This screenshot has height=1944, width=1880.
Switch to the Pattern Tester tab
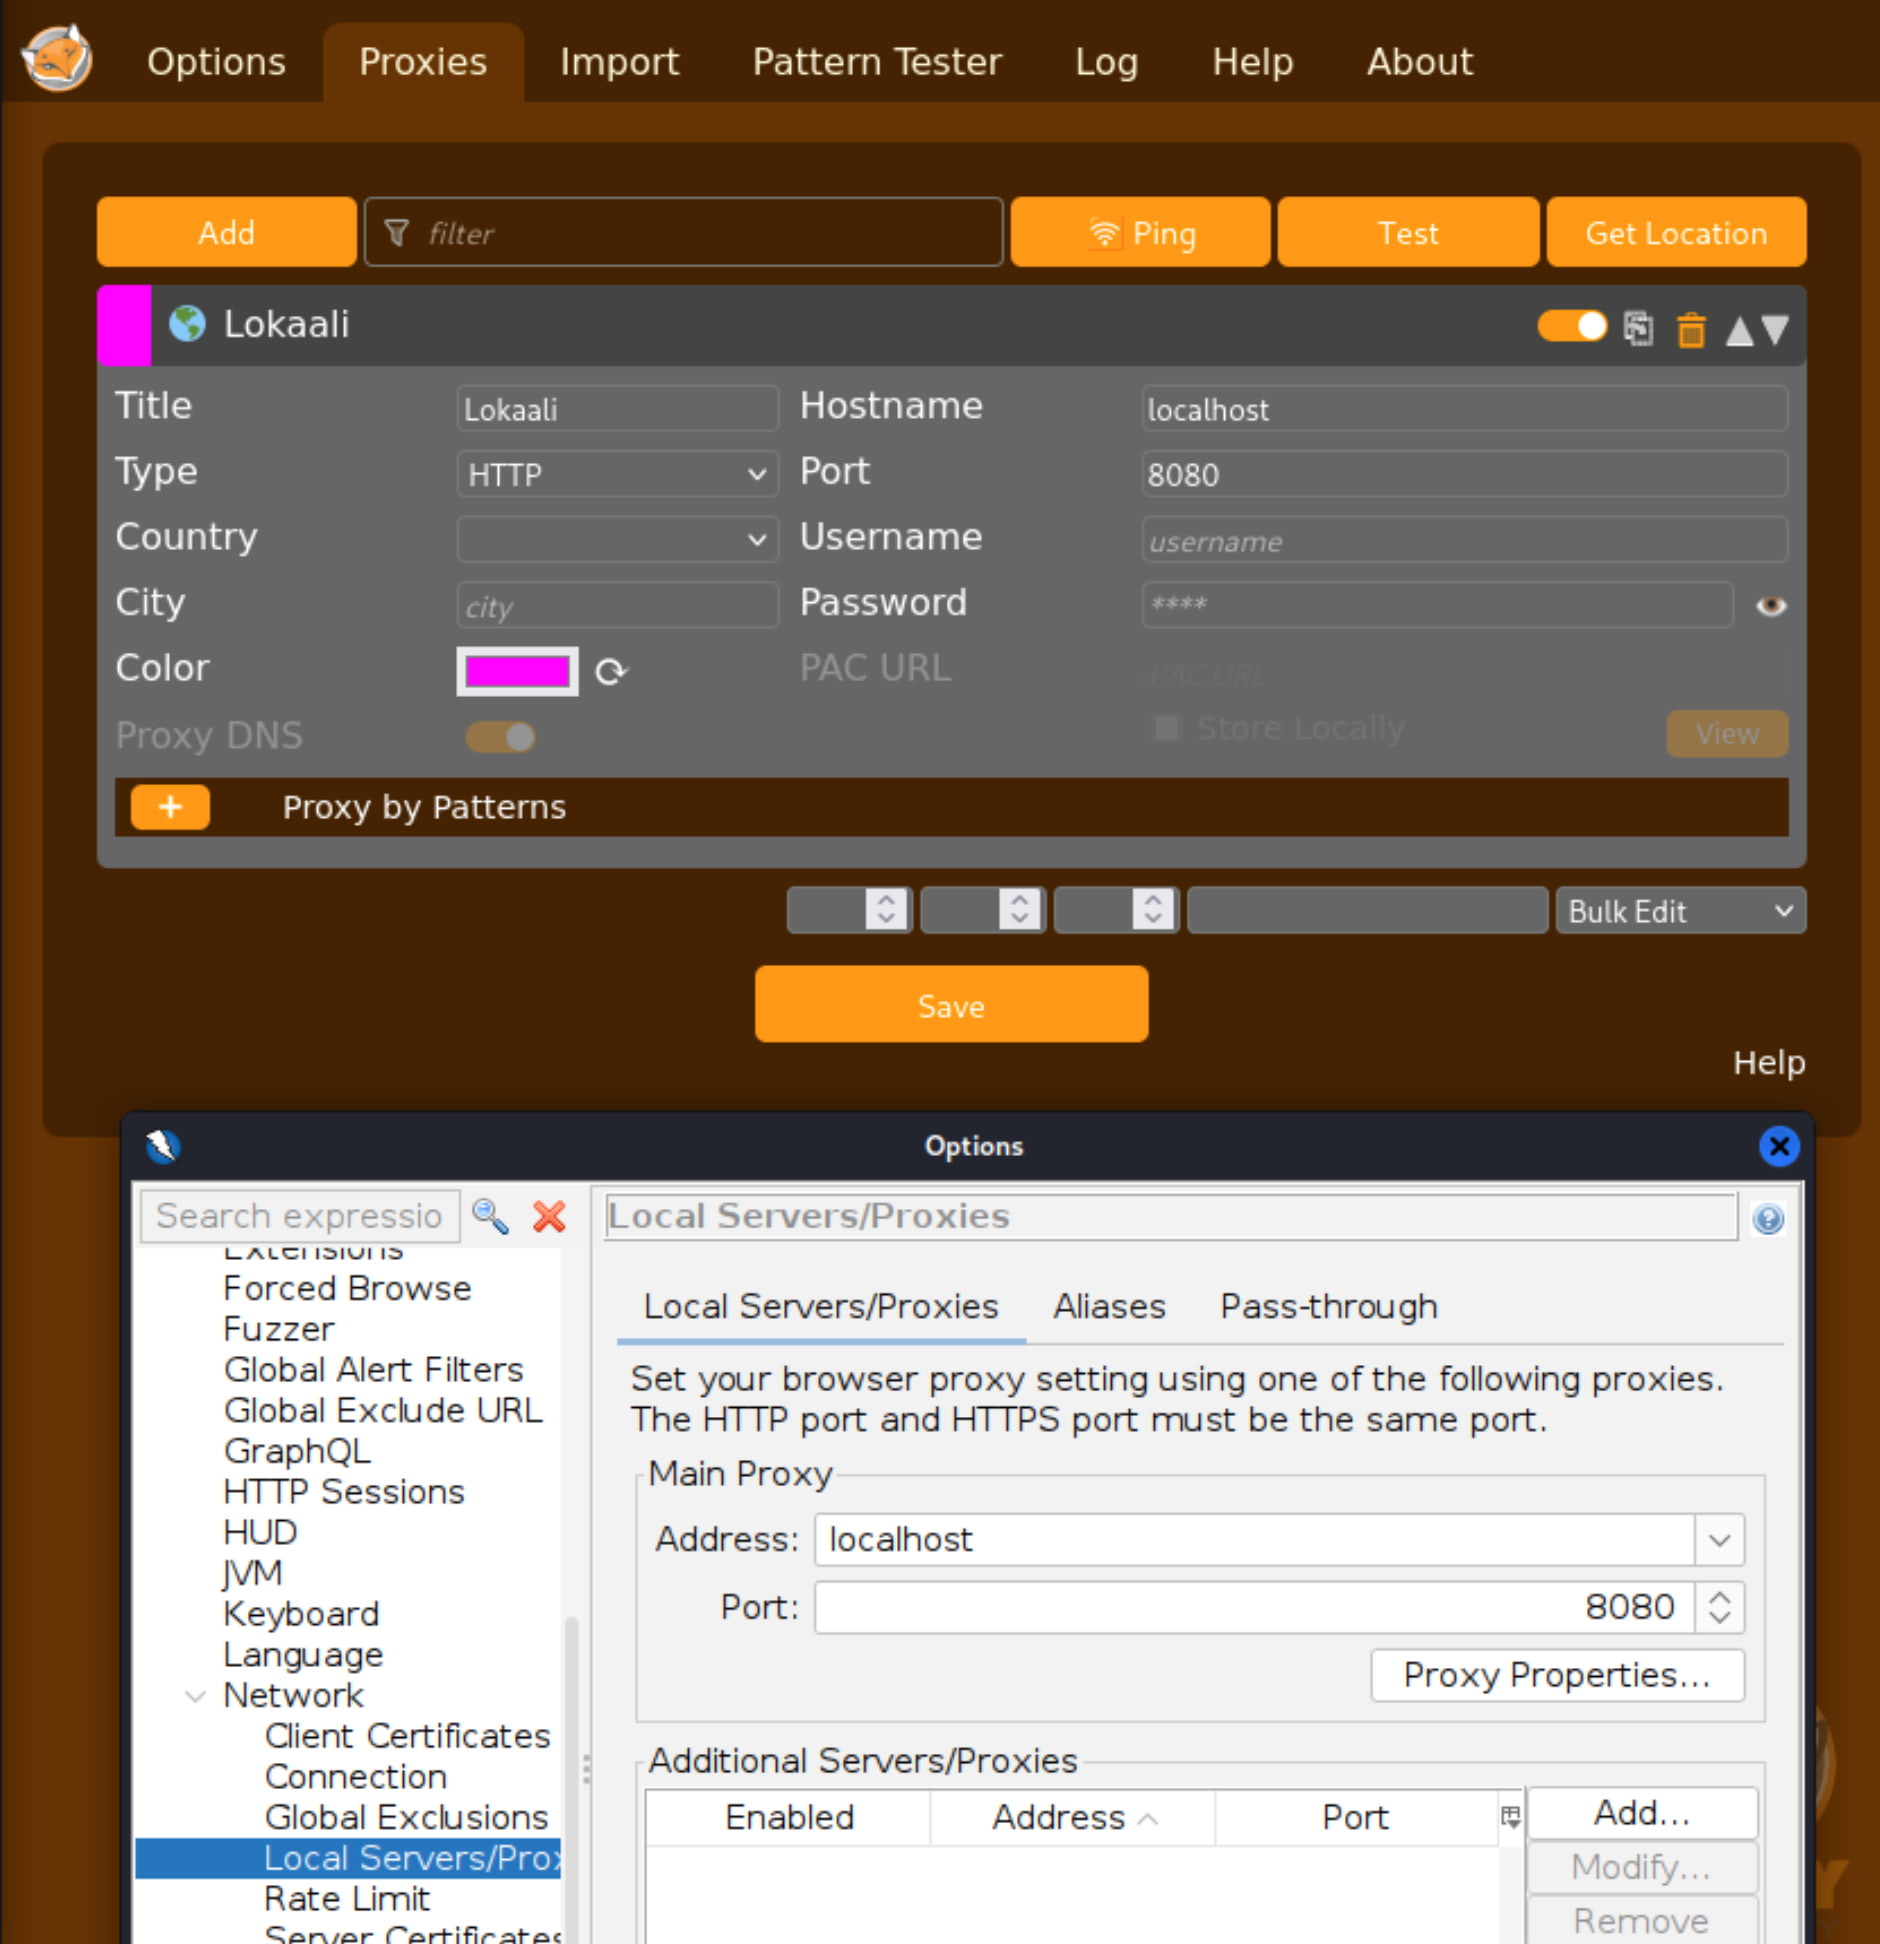[876, 62]
